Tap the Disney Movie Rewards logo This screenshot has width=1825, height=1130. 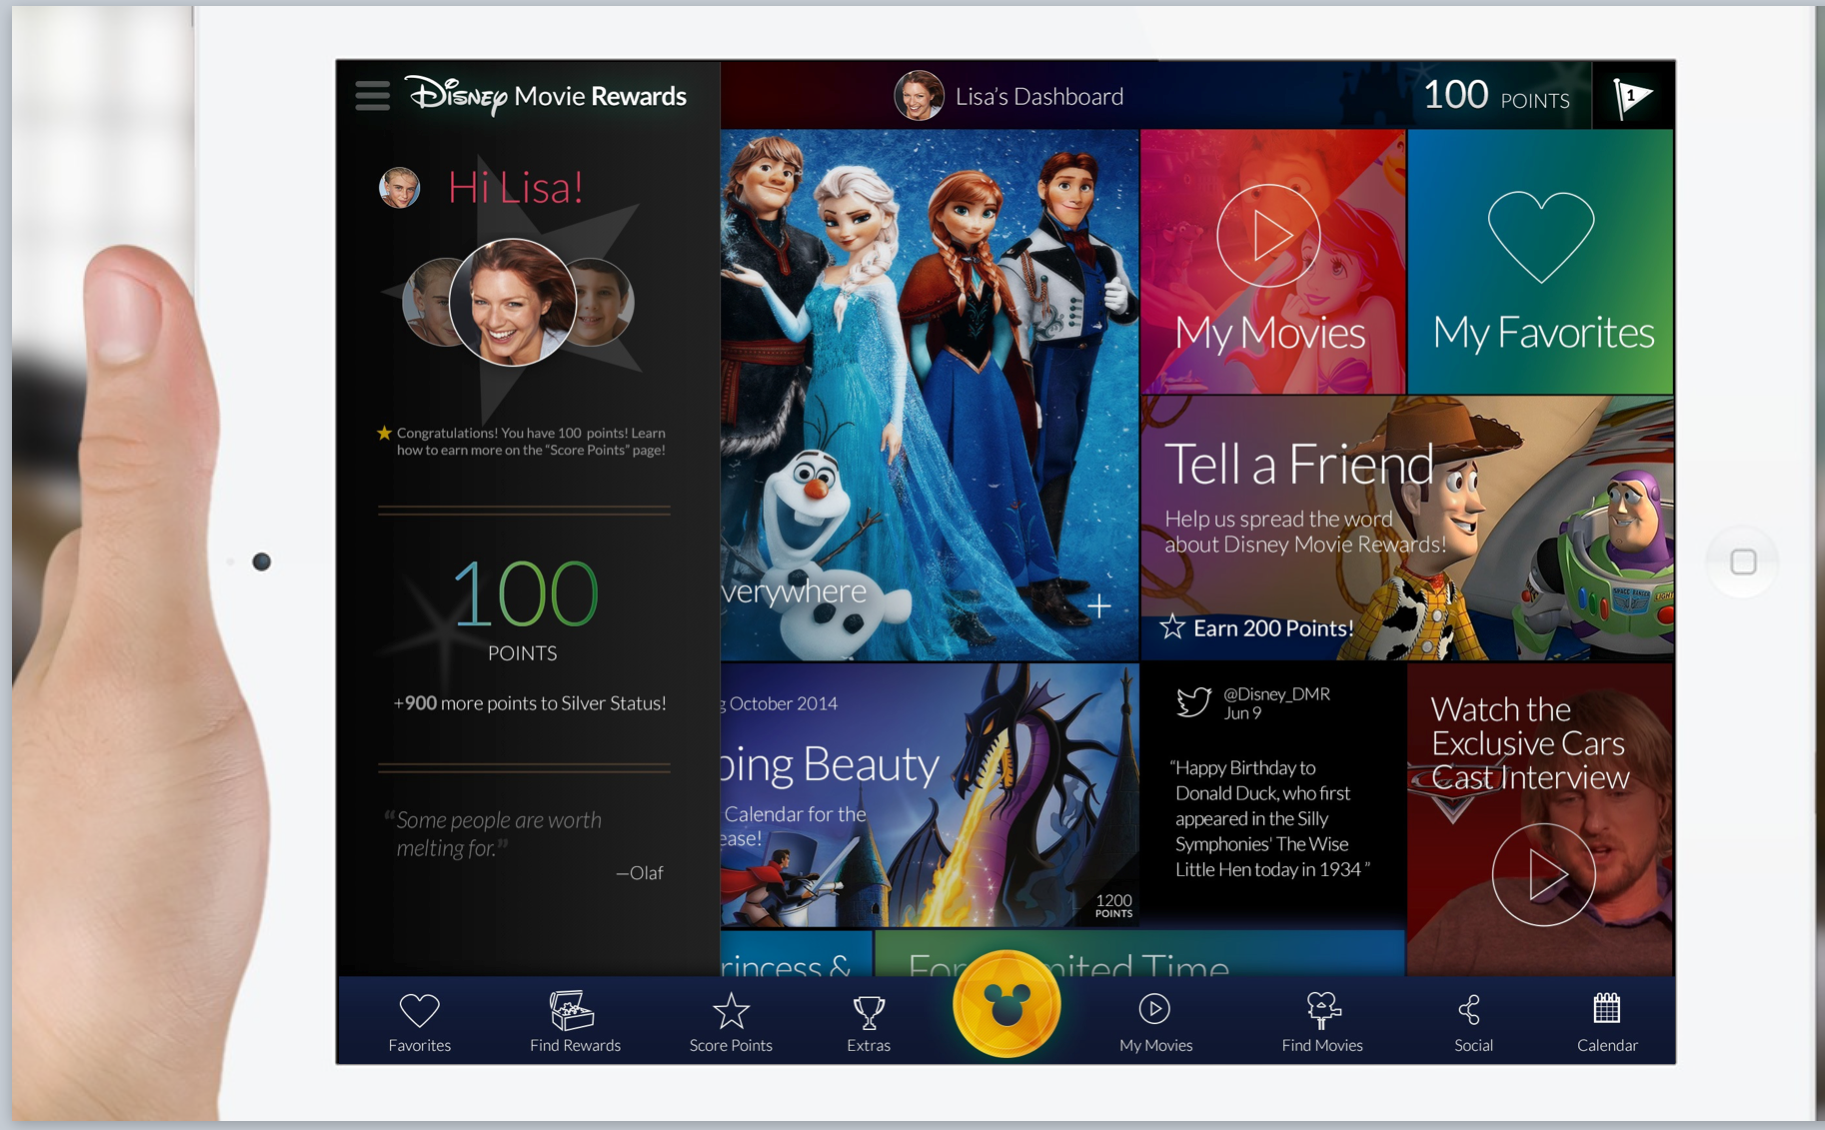(x=546, y=96)
